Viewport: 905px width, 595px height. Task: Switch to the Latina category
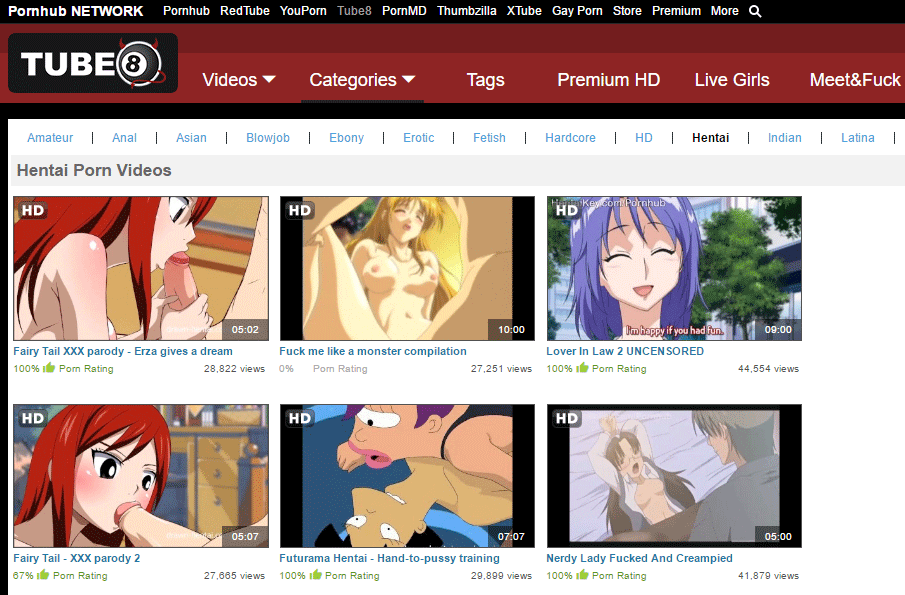click(x=858, y=138)
